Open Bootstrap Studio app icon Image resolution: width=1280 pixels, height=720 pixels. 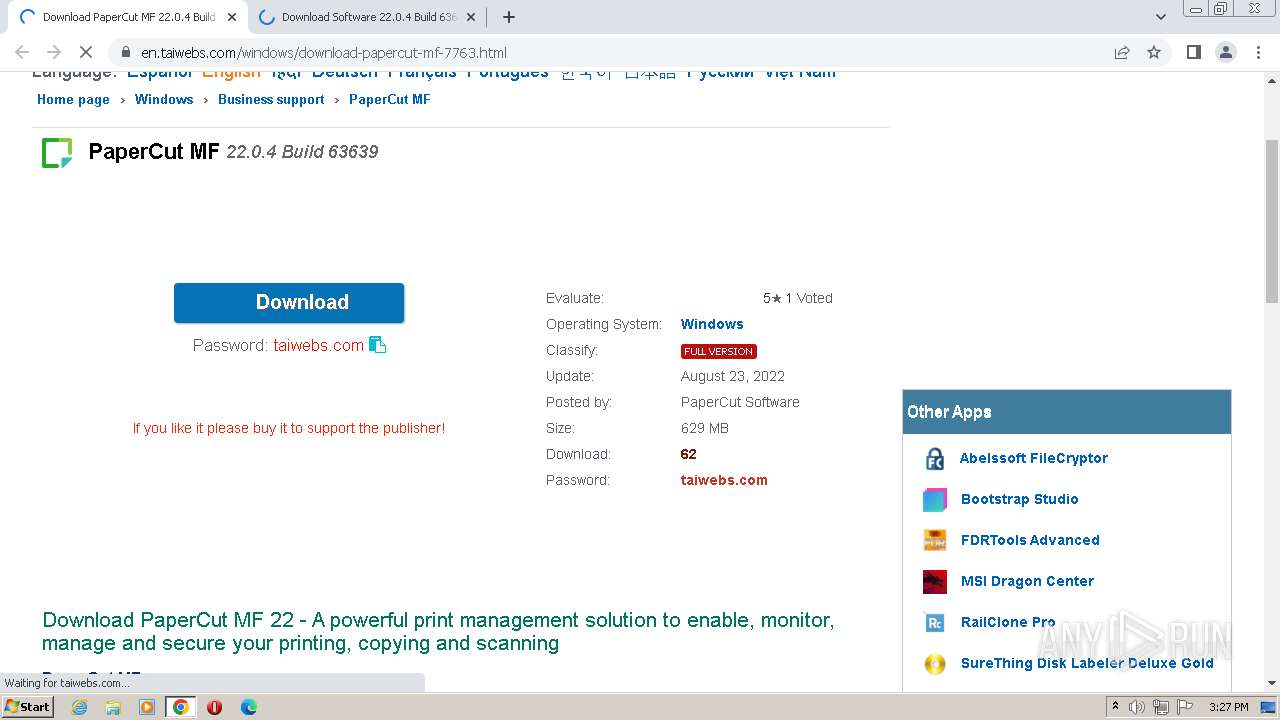coord(935,500)
